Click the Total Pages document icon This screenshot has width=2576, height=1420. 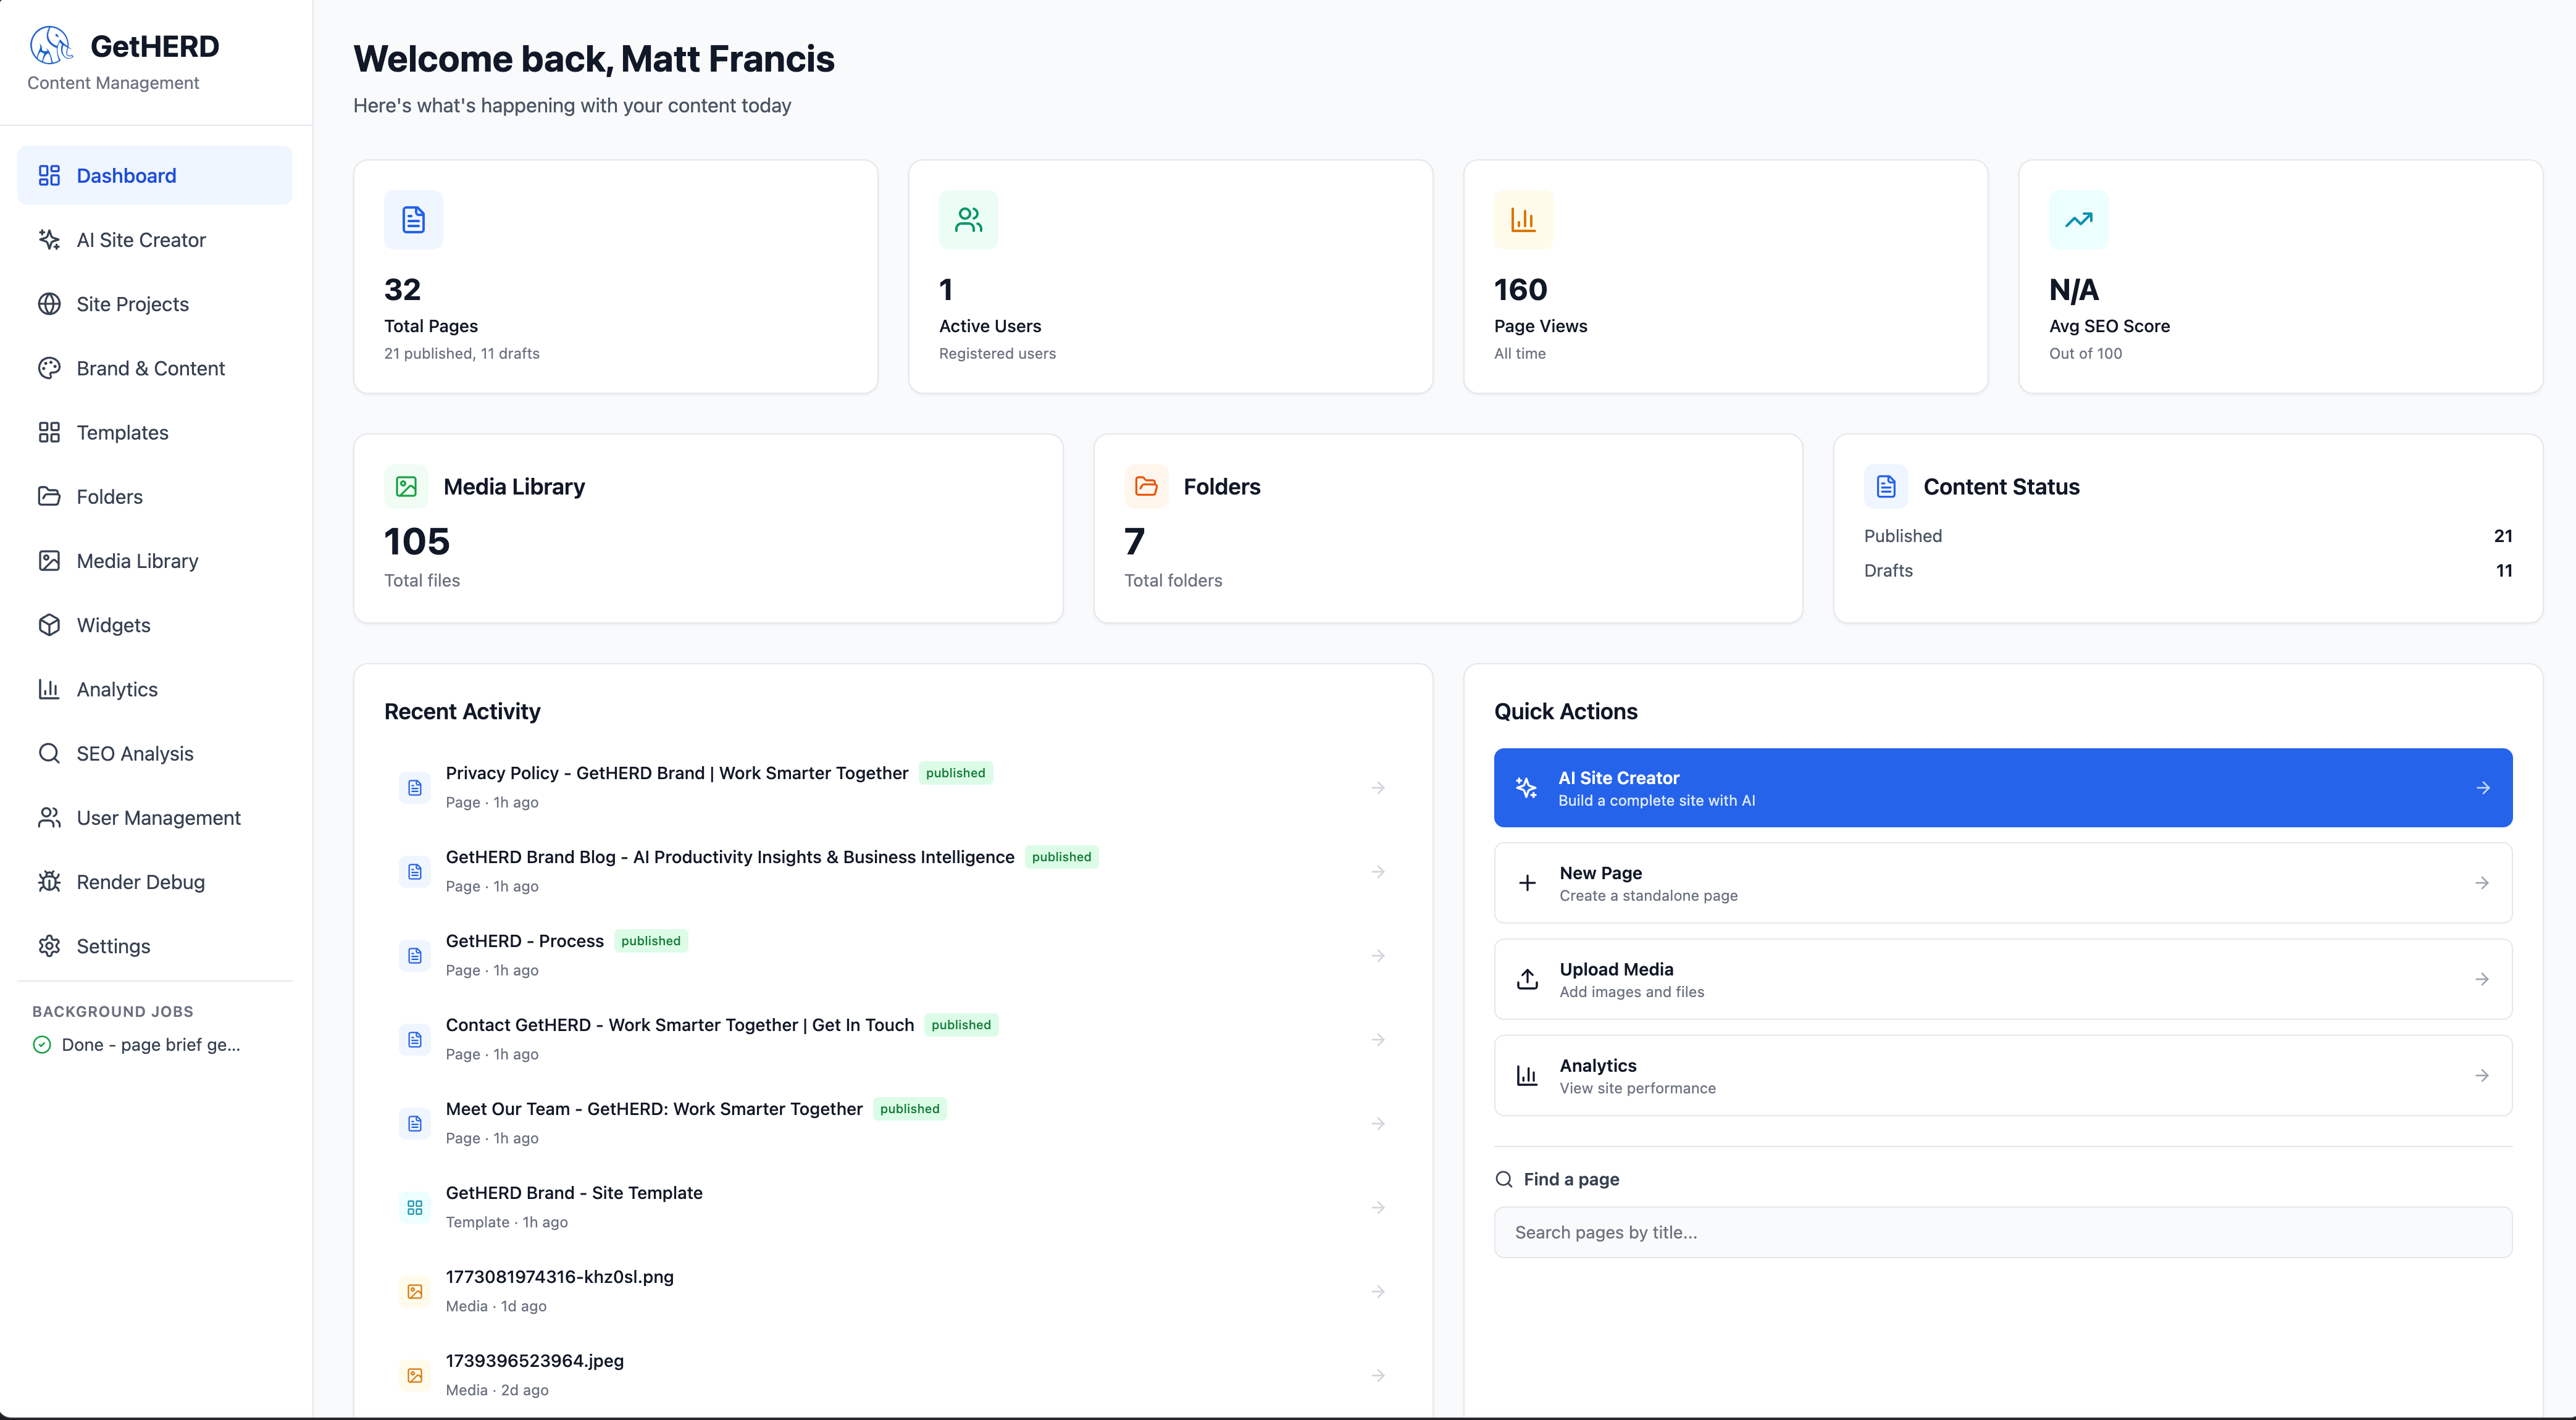pyautogui.click(x=413, y=219)
